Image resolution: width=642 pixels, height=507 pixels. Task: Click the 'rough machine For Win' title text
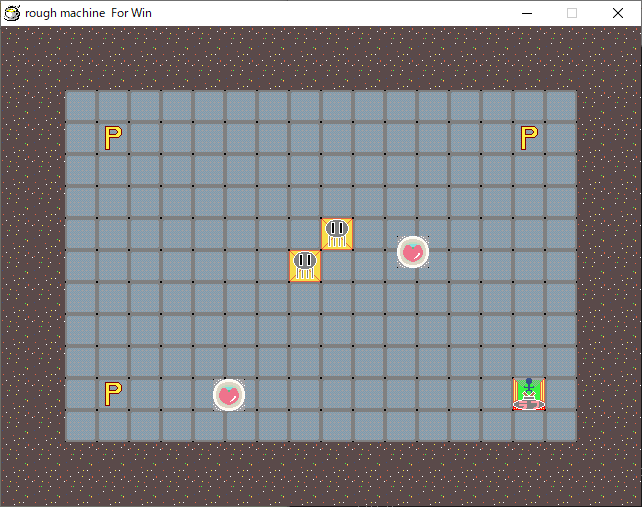pos(88,13)
